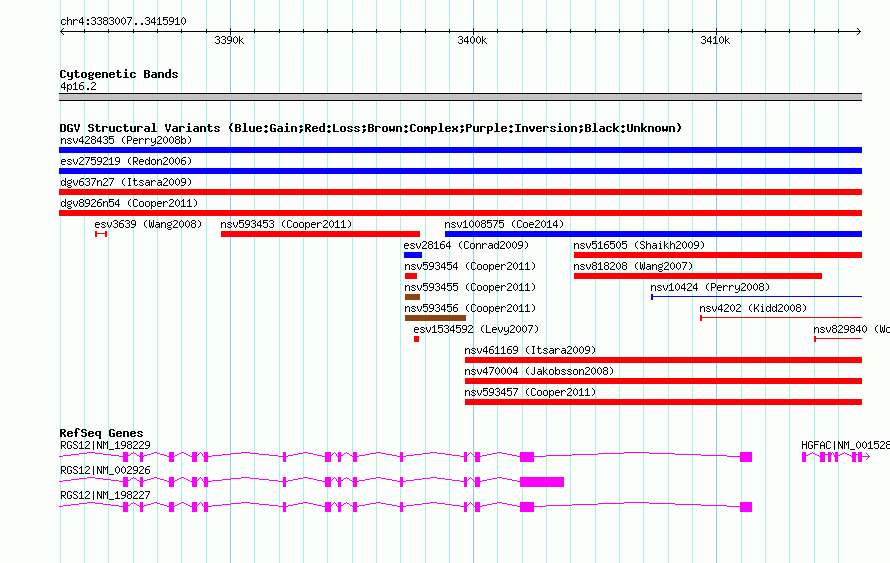
Task: Open the dgv8926n54 (Cooper2011) variant bar
Action: [x=460, y=213]
